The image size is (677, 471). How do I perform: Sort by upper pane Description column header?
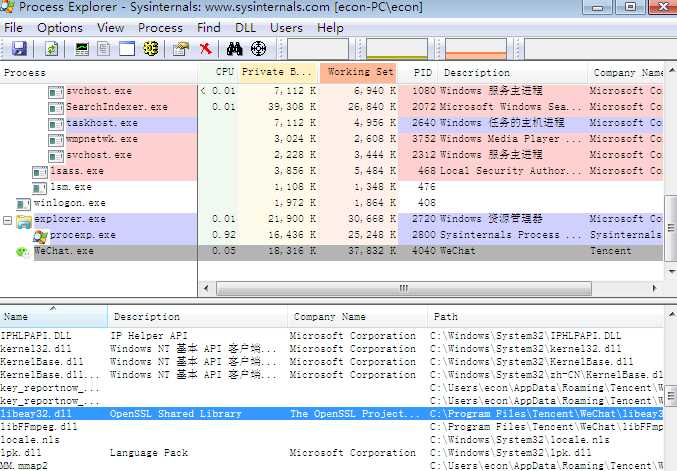[512, 73]
